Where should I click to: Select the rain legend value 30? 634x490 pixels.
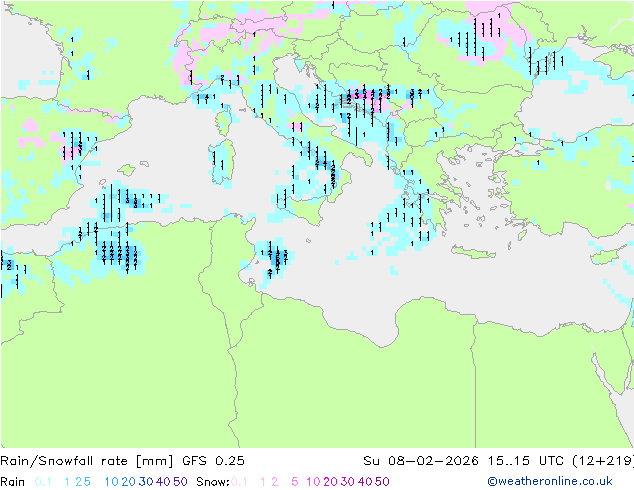pos(146,481)
